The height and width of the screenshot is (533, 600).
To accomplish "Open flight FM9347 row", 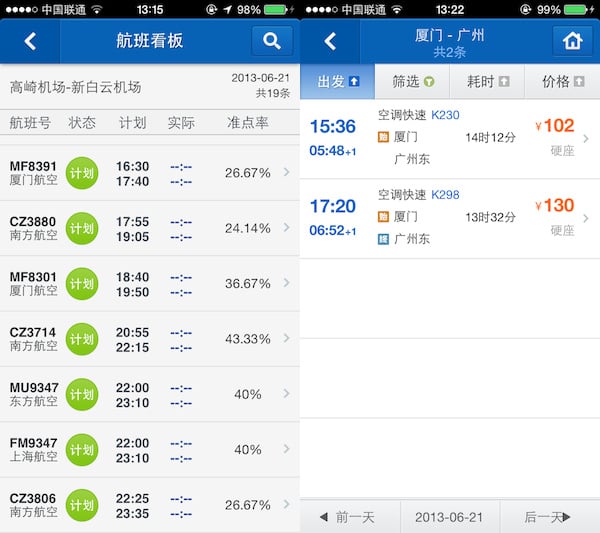I will point(150,450).
